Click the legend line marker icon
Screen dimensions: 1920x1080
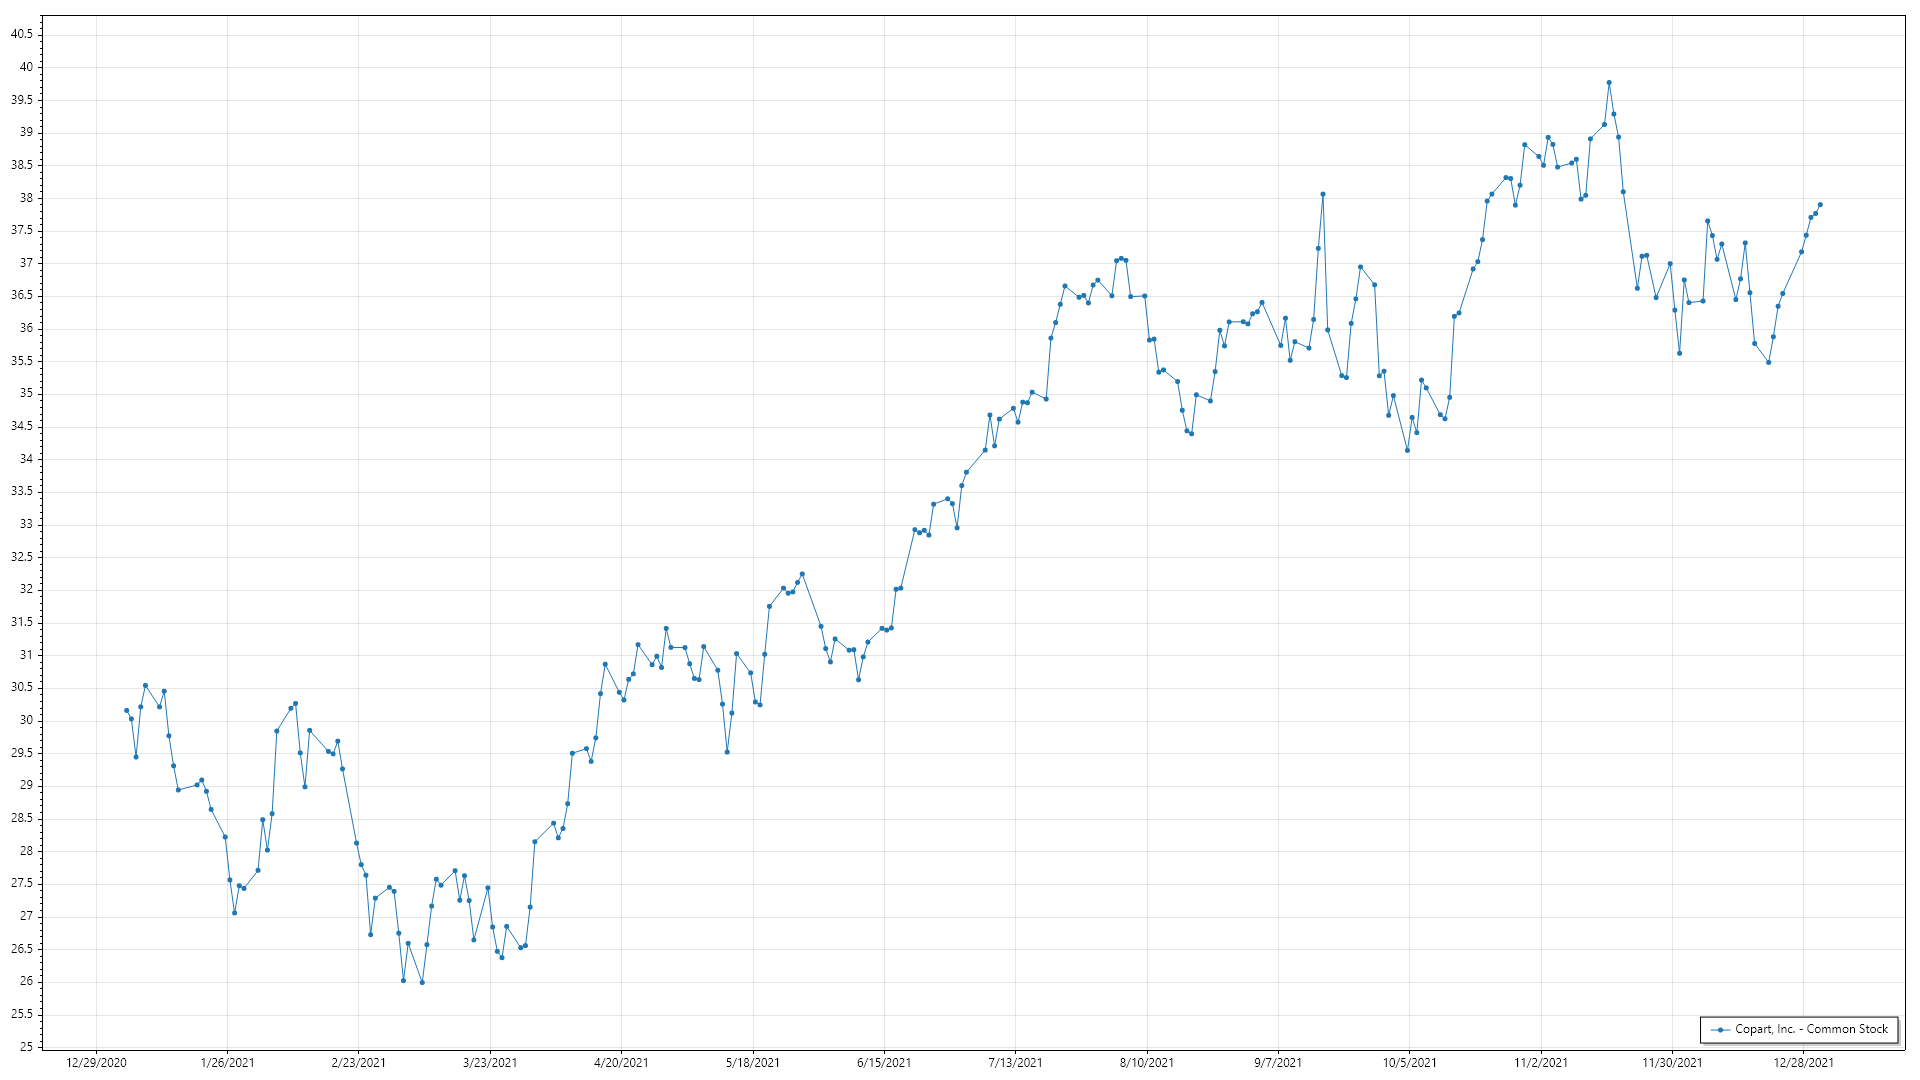coord(1720,1030)
